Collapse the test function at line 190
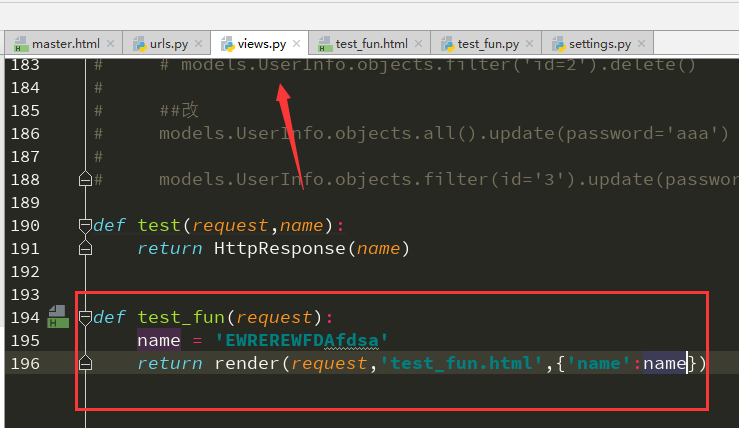Screen dimensions: 739x428 pos(85,226)
